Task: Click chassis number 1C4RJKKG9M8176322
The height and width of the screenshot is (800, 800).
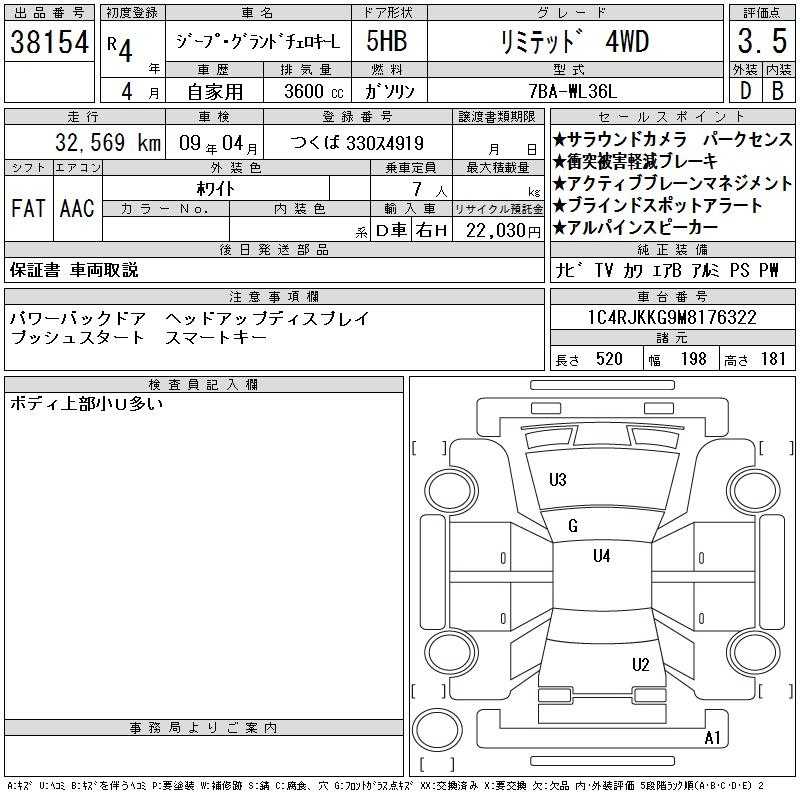Action: coord(672,318)
